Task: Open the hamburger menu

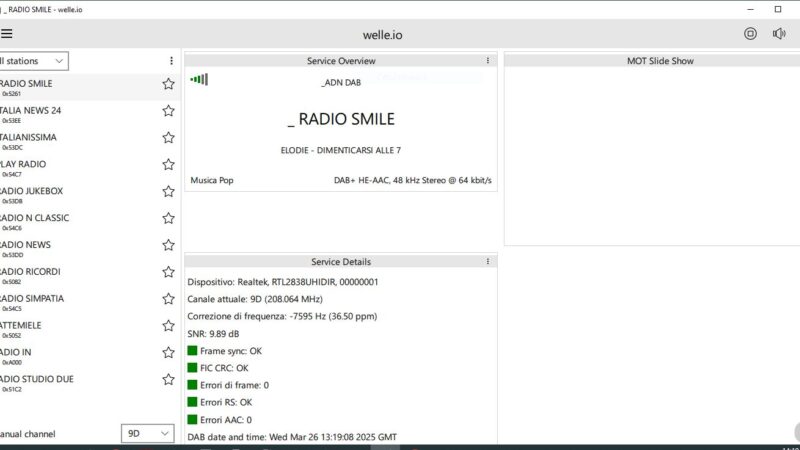Action: 6,34
